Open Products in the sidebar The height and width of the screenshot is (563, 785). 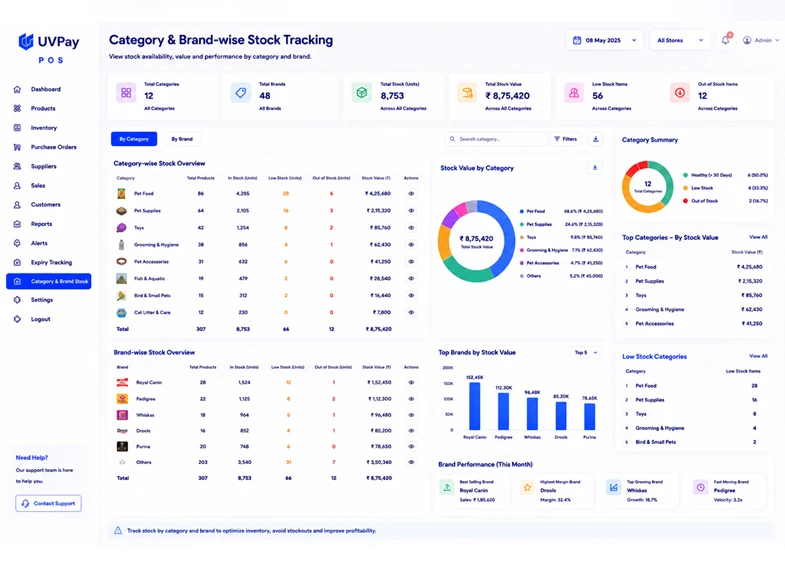[x=43, y=109]
